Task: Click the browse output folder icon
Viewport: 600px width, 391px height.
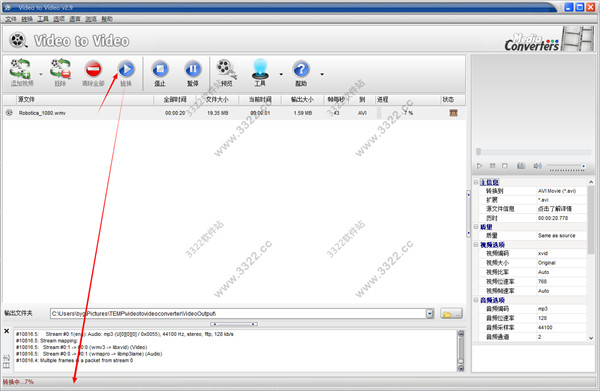Action: (x=451, y=314)
